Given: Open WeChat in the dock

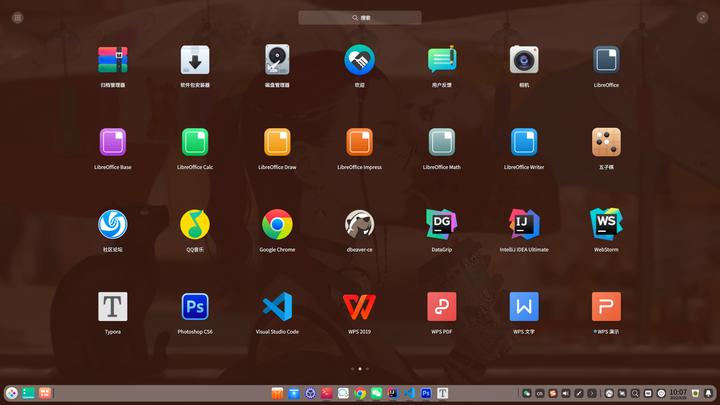Looking at the screenshot, I should (376, 393).
